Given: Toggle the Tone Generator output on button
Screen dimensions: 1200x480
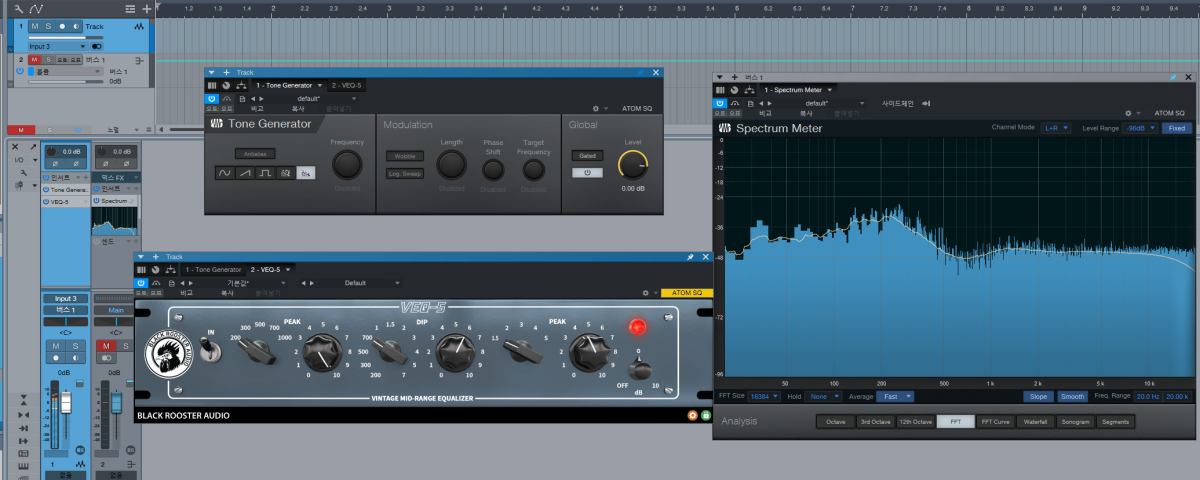Looking at the screenshot, I should [x=588, y=173].
